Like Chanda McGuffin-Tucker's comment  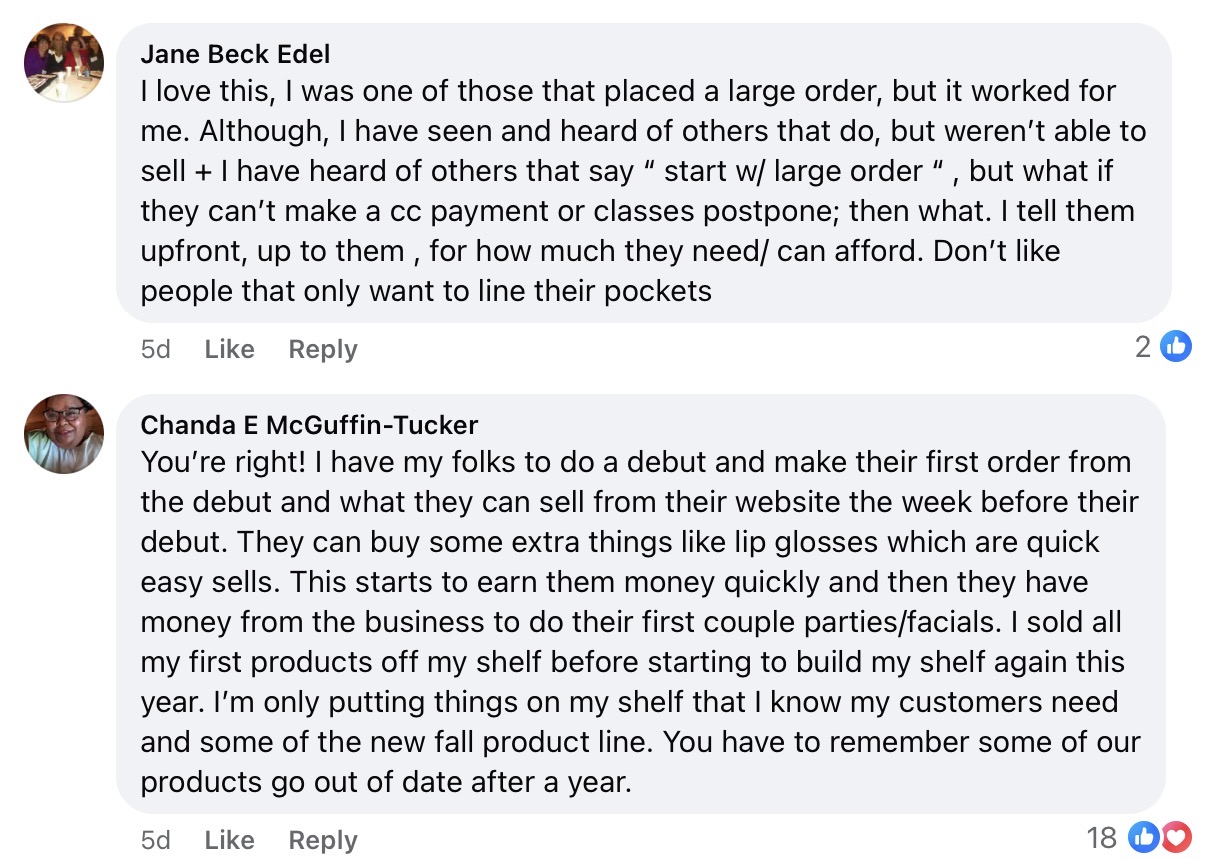[x=229, y=840]
